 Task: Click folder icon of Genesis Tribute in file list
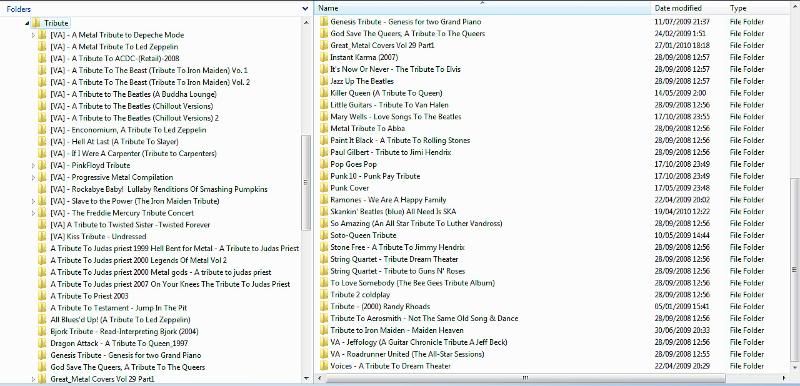pyautogui.click(x=323, y=22)
